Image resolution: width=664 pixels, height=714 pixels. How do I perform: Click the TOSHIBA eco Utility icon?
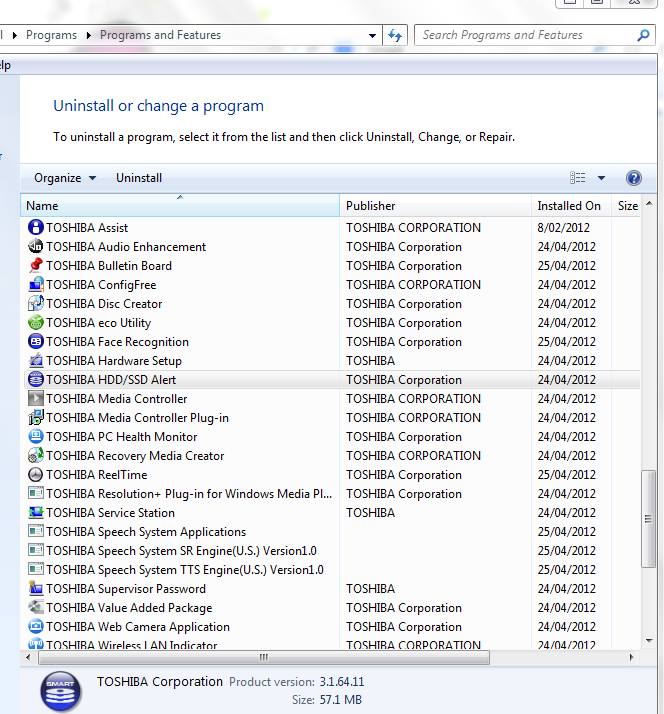36,323
